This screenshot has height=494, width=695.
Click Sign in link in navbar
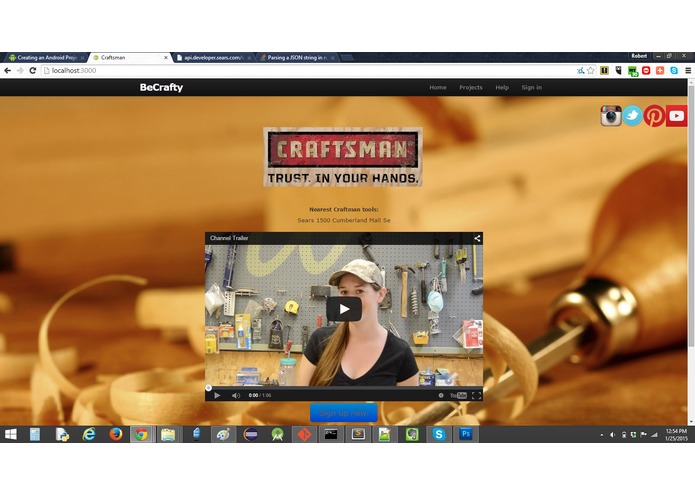(x=531, y=87)
